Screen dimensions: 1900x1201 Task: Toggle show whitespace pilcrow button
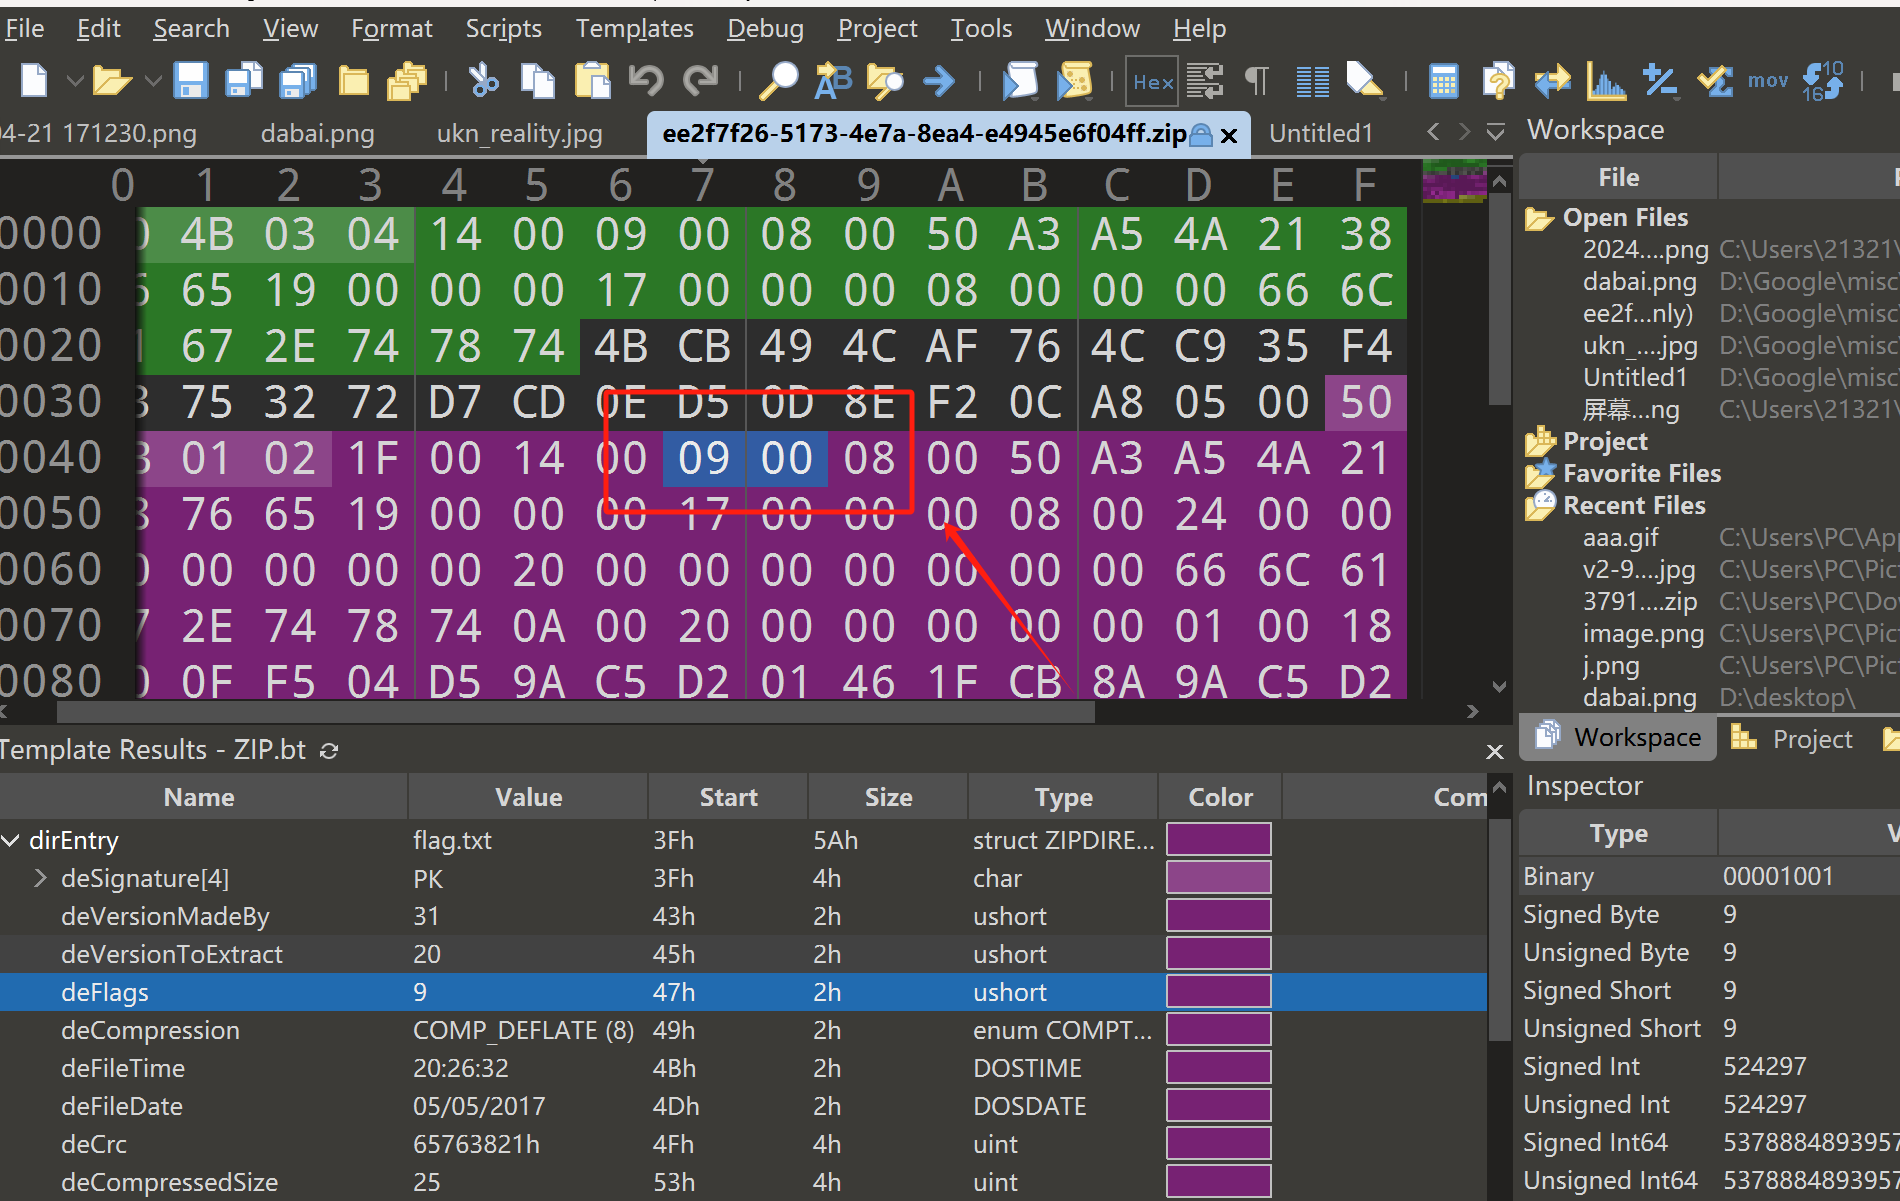point(1257,81)
